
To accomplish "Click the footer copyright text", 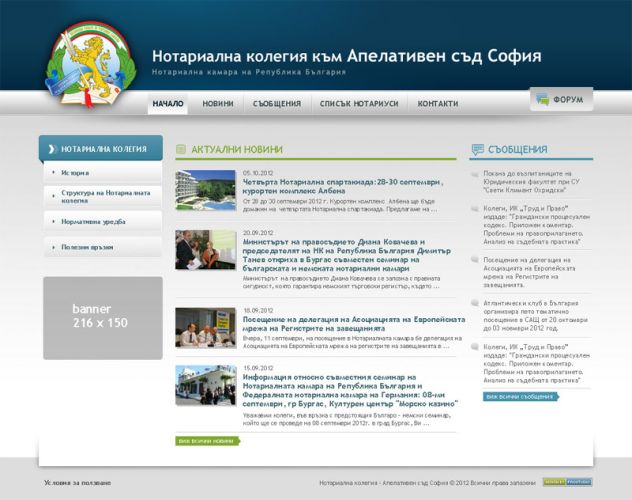I will click(427, 483).
